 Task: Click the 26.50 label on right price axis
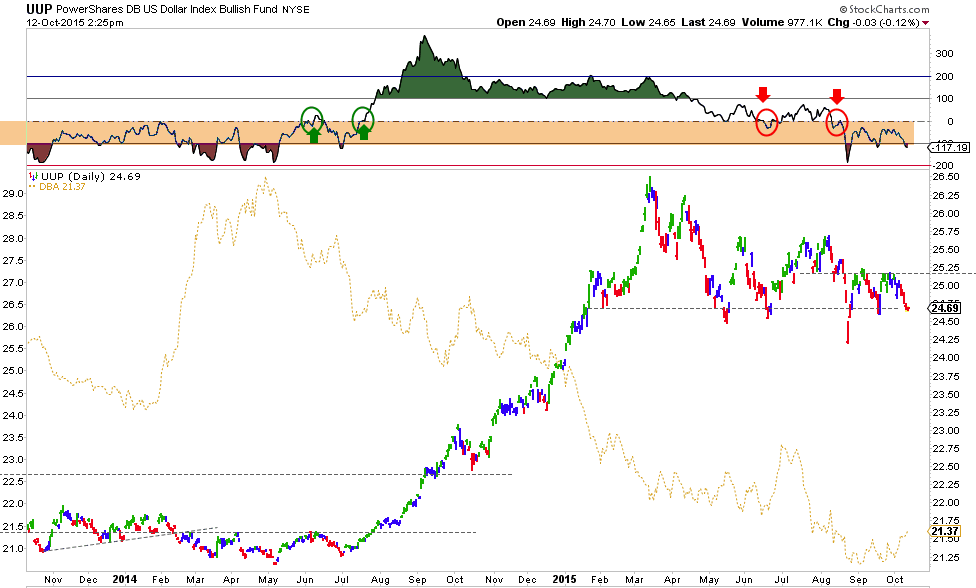[946, 177]
